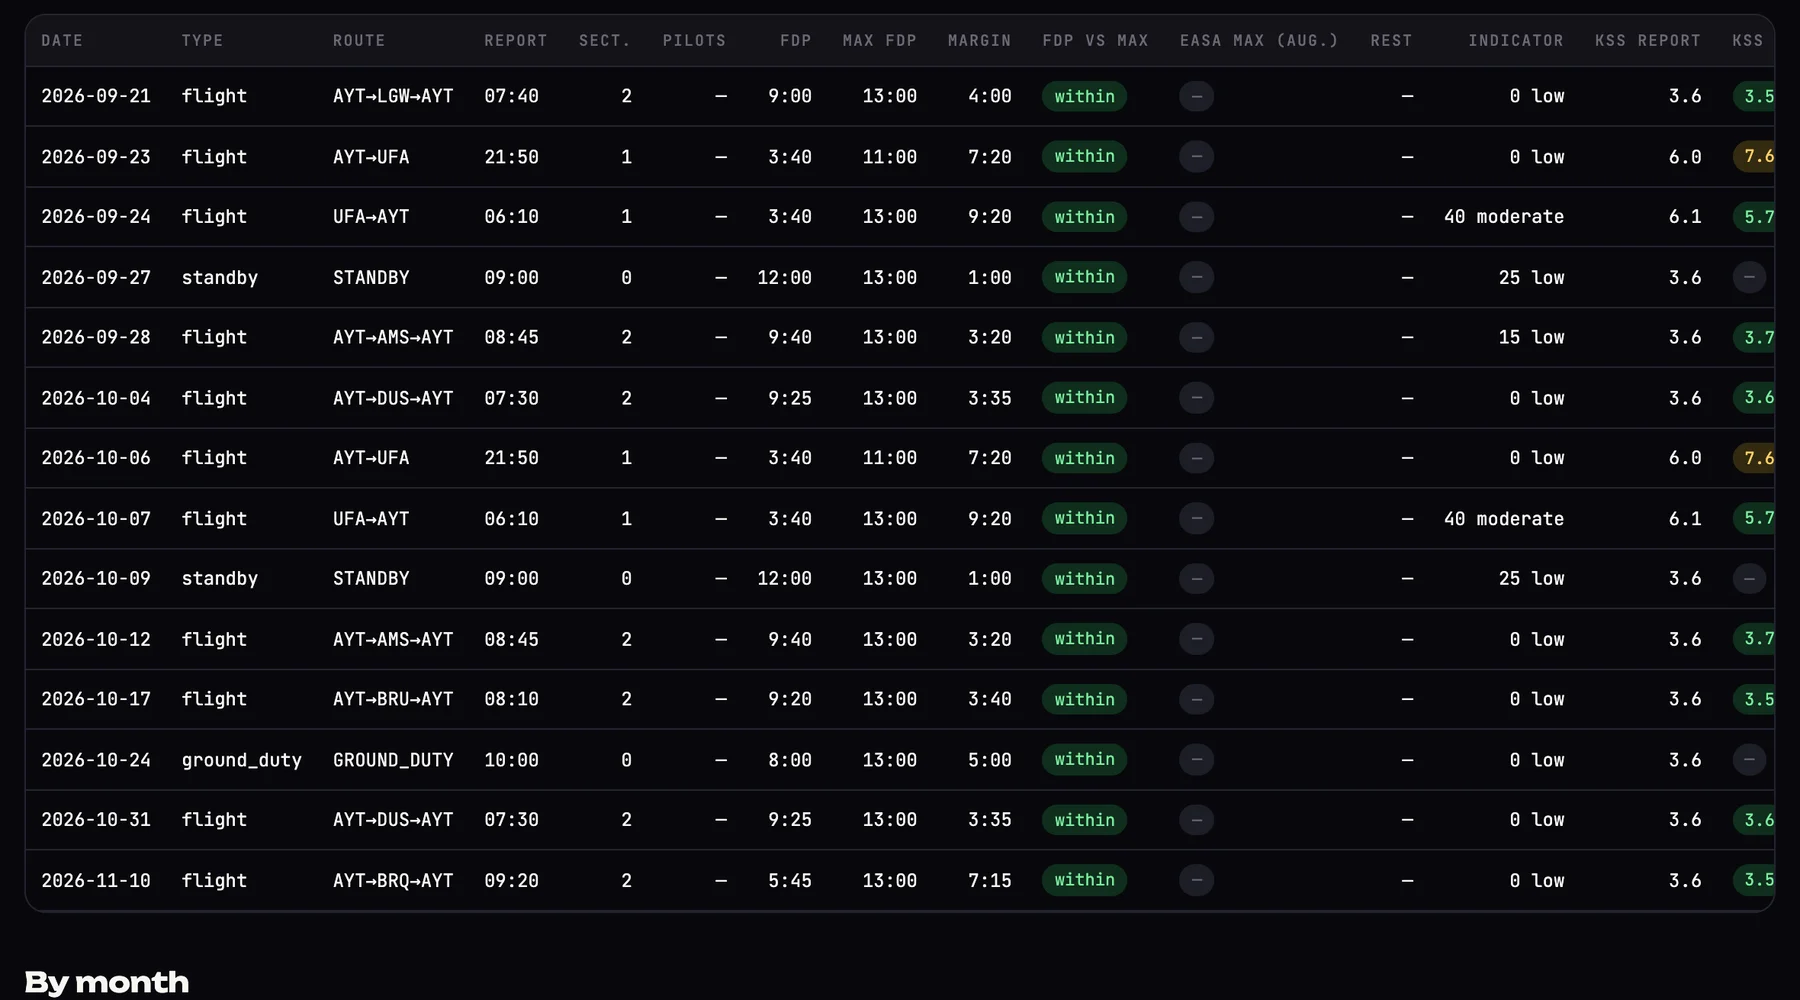
Task: Click the FDP VS MAX column header
Action: (1096, 41)
